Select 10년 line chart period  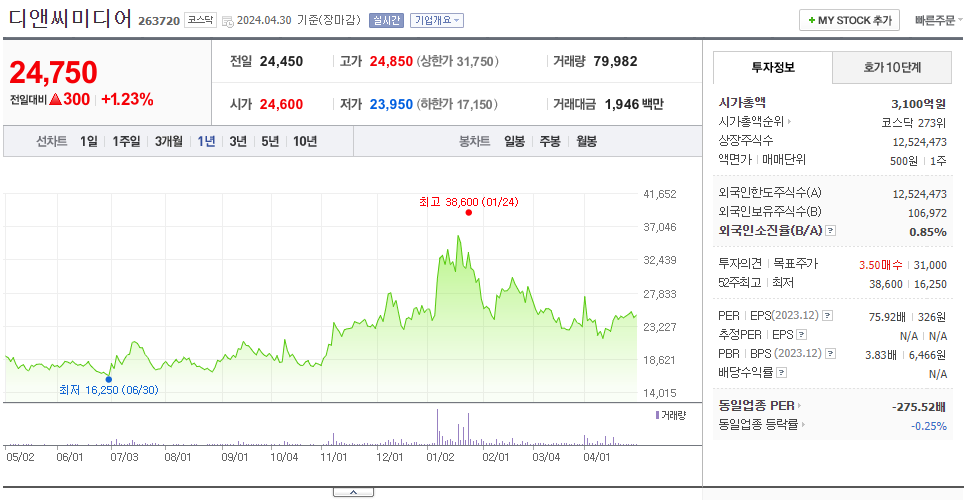pos(305,141)
